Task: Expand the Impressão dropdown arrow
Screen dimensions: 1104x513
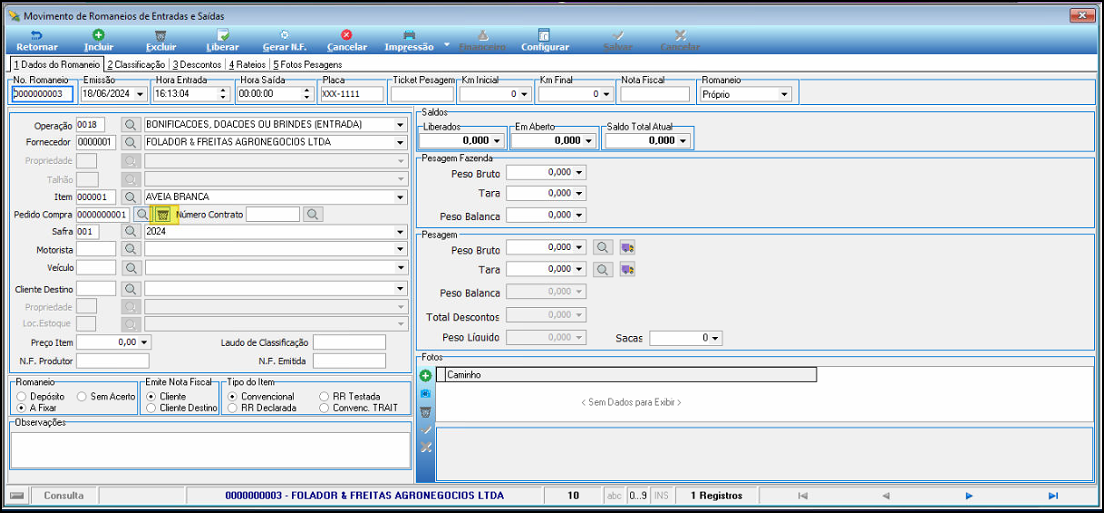Action: [446, 46]
